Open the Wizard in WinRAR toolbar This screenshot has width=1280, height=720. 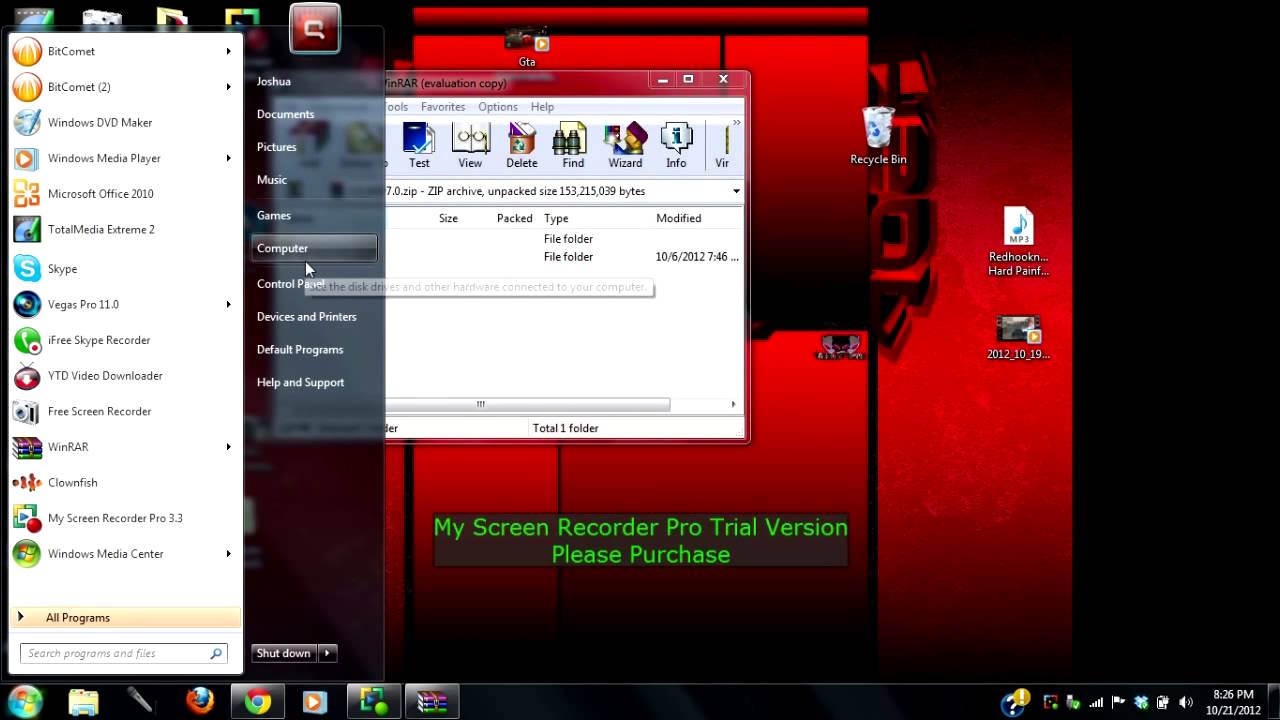(x=625, y=145)
